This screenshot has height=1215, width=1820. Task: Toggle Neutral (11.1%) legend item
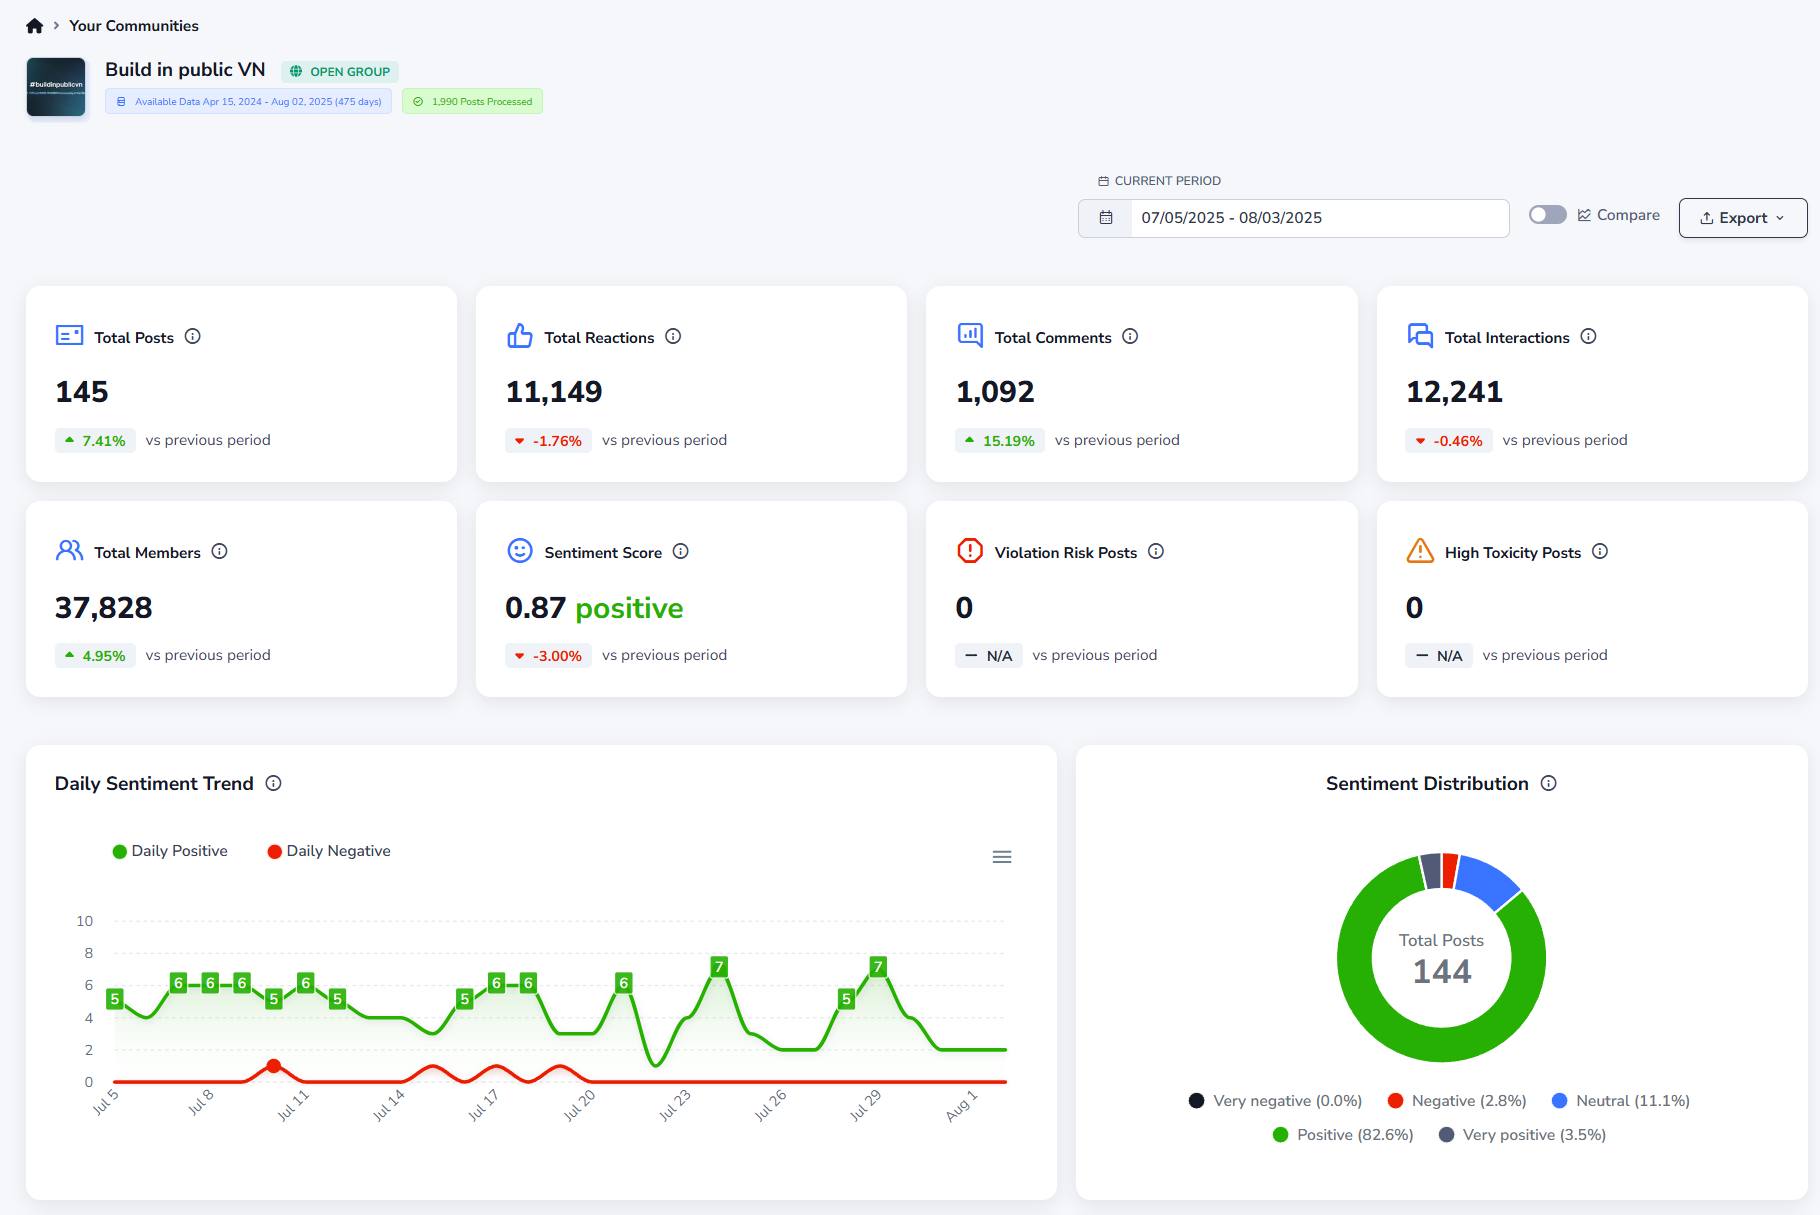click(1620, 1101)
